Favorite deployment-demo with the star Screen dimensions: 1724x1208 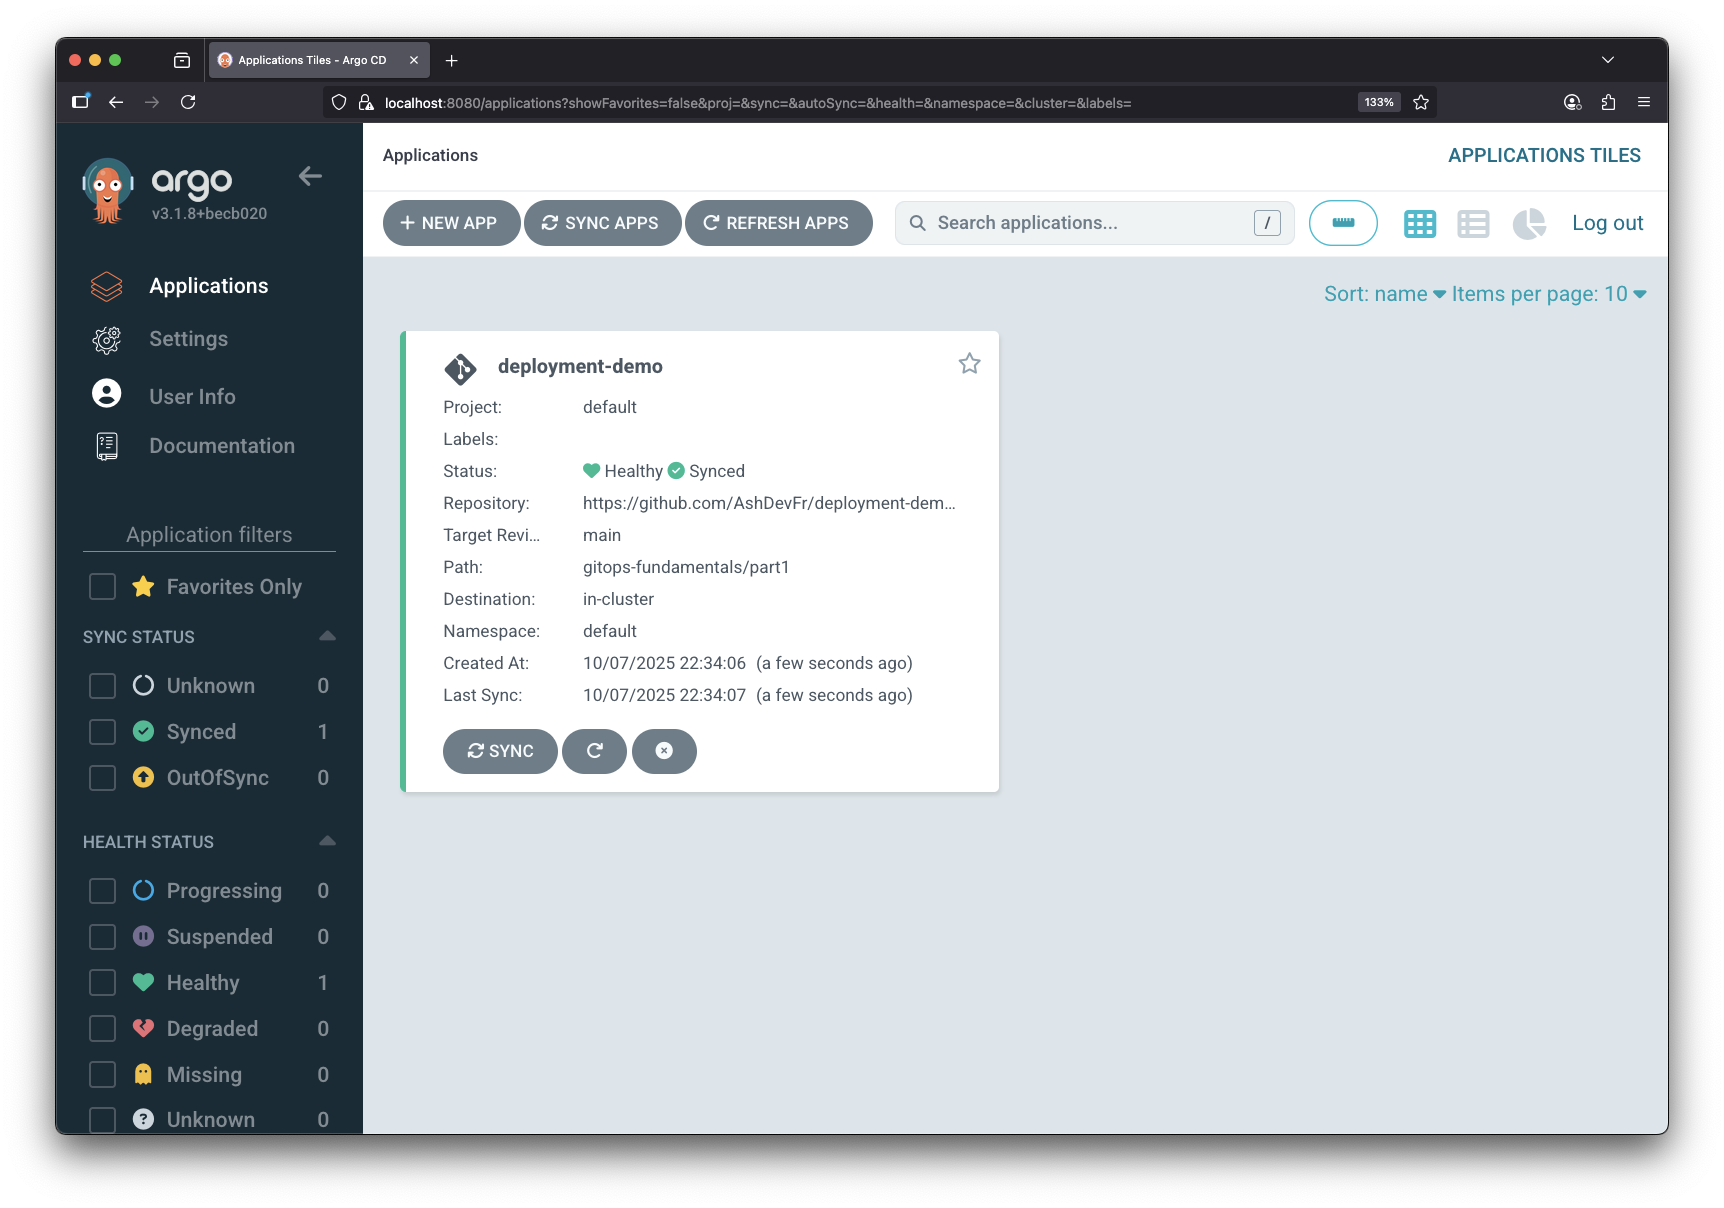click(x=969, y=364)
